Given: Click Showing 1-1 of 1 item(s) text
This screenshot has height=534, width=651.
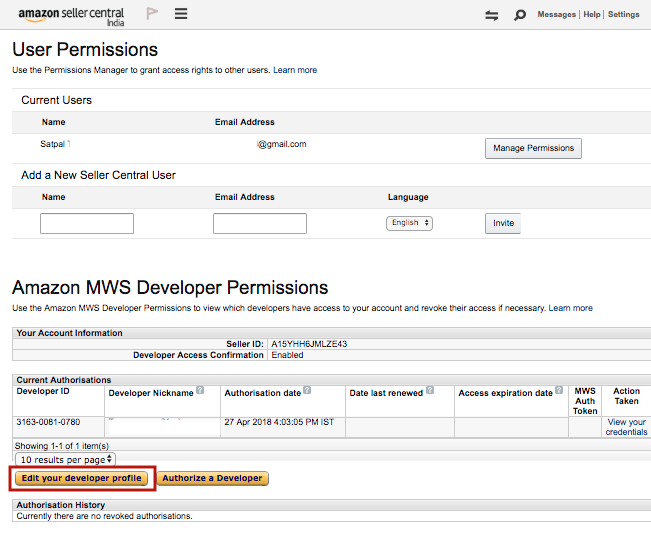Looking at the screenshot, I should tap(62, 446).
